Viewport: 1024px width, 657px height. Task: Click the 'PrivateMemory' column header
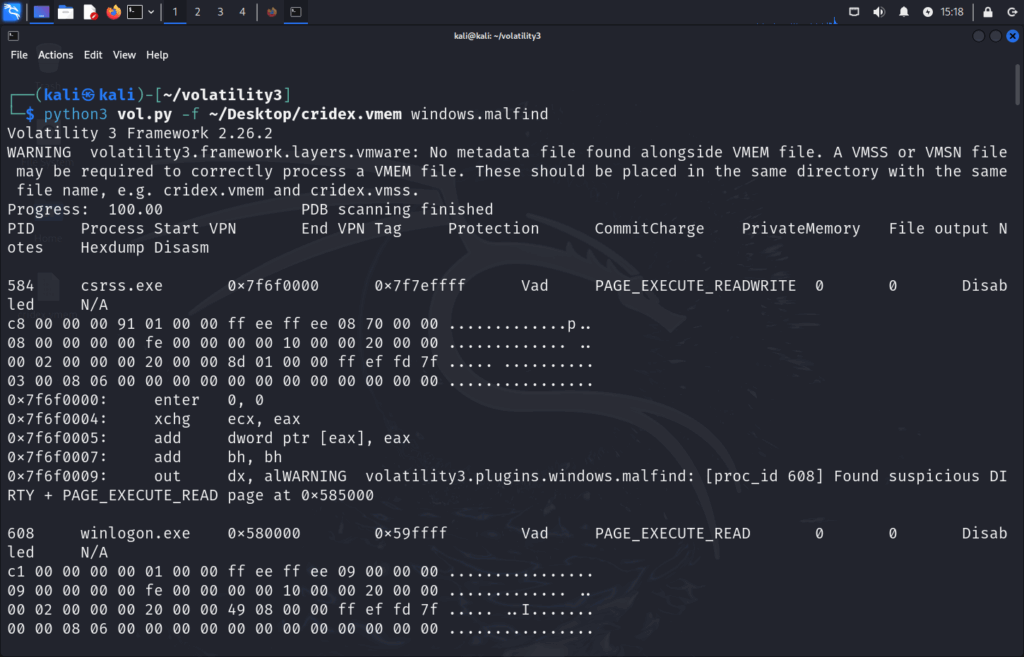[x=801, y=229]
